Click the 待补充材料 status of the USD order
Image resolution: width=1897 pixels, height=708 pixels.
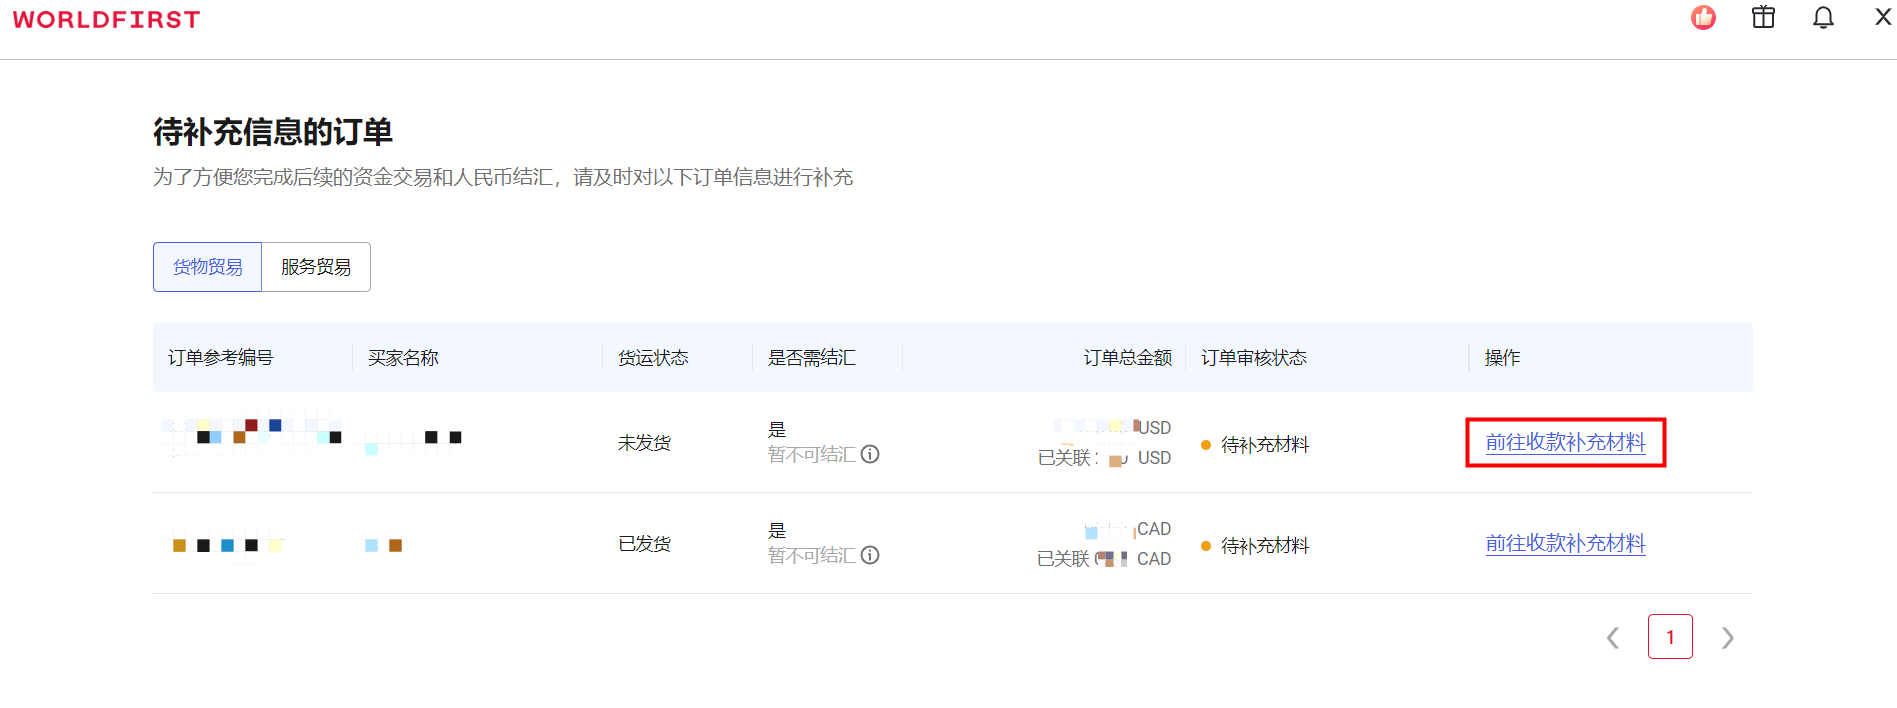1264,445
